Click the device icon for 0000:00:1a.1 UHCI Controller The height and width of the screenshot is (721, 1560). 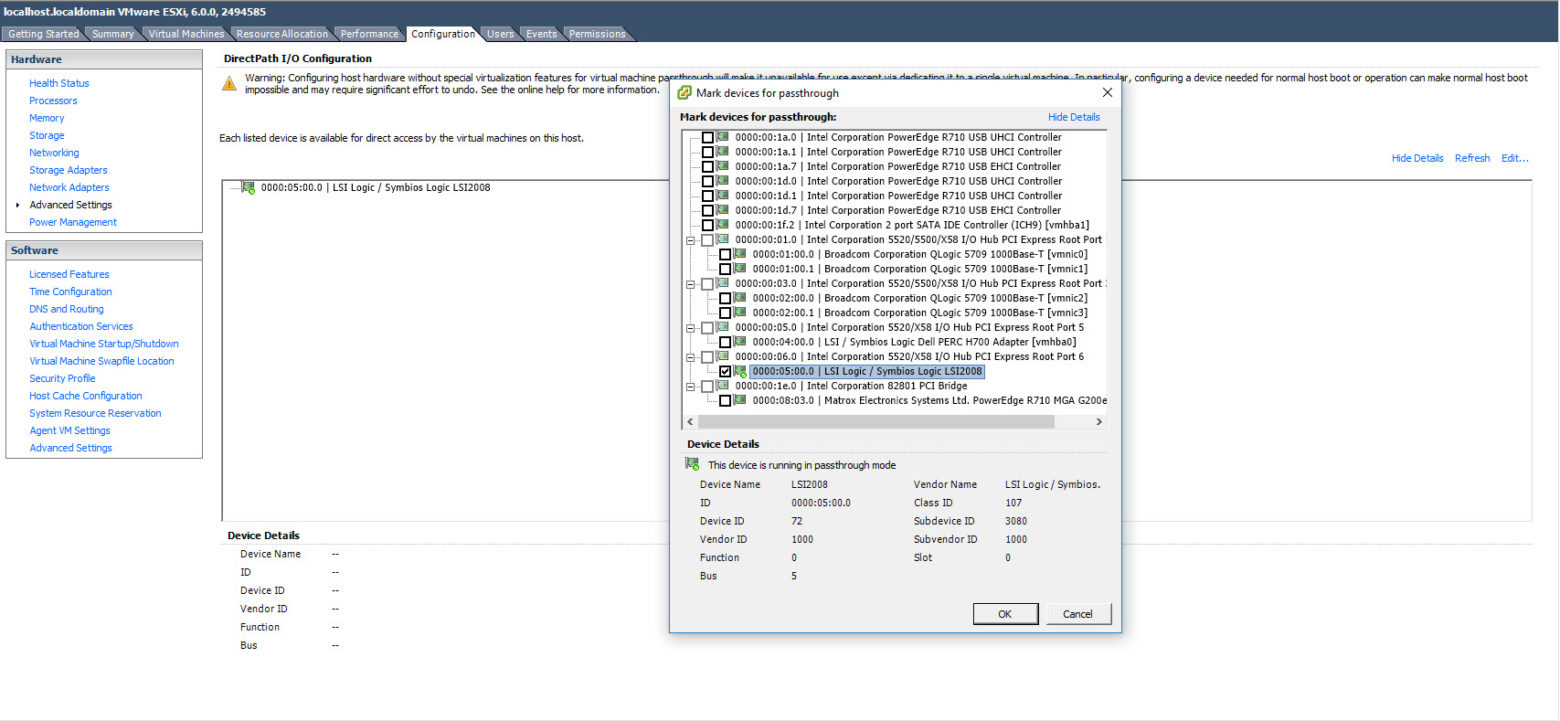[723, 152]
